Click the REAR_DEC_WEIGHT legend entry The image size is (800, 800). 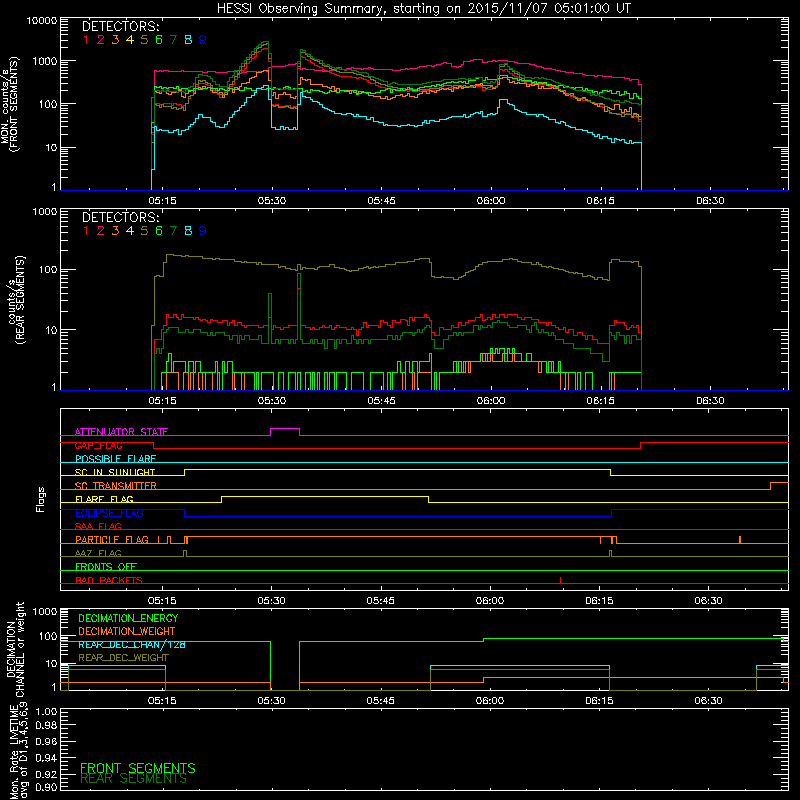[x=123, y=658]
